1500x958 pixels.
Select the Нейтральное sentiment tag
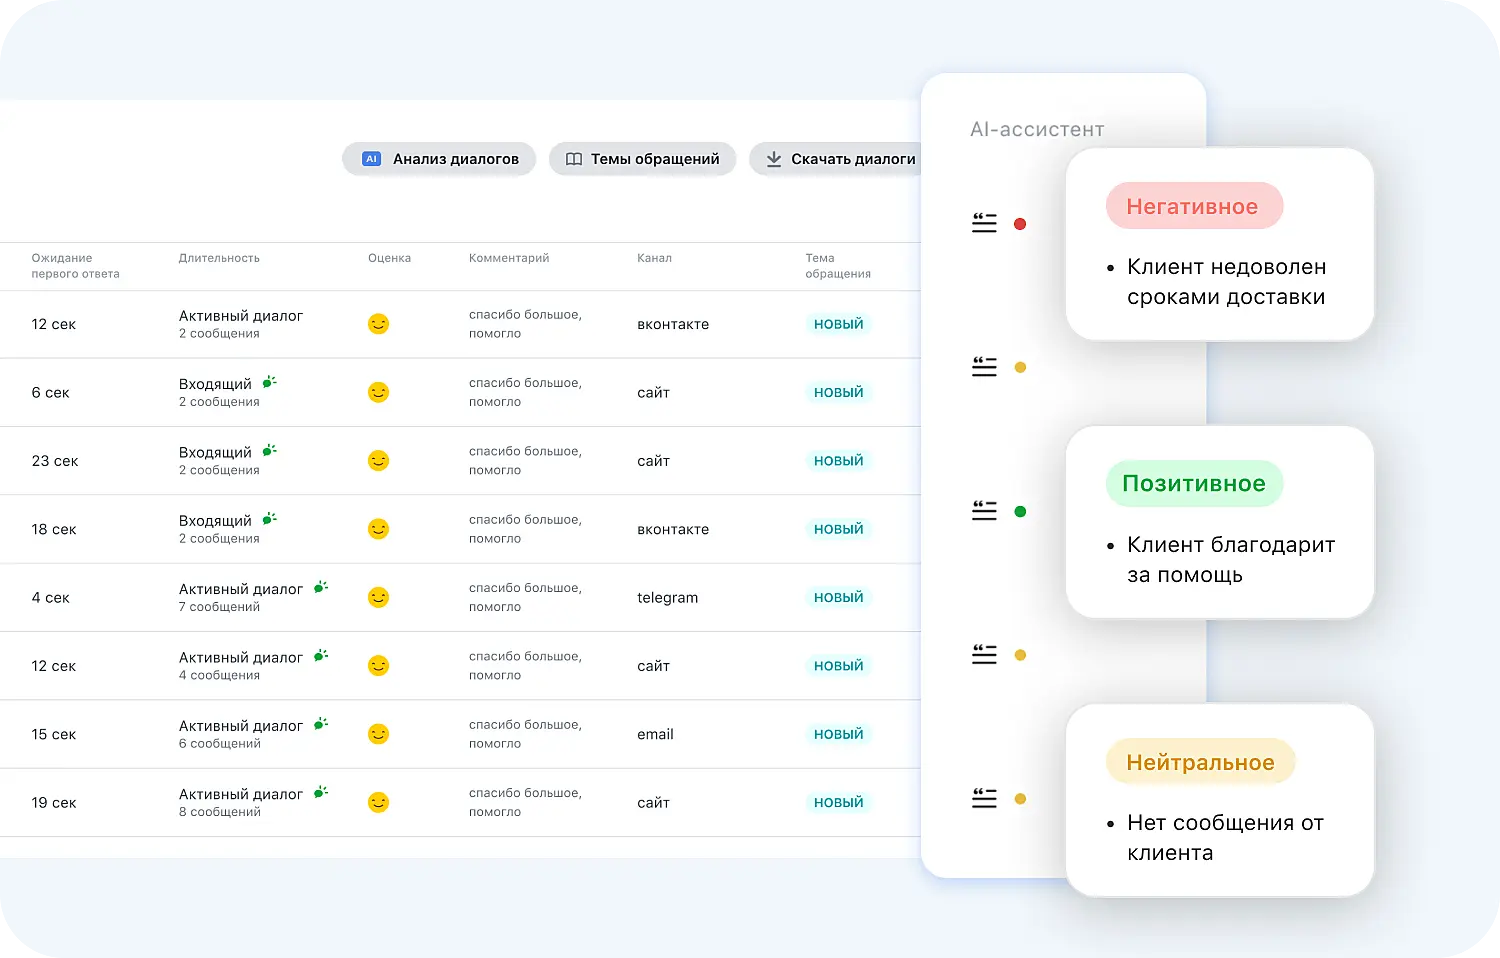pyautogui.click(x=1200, y=763)
